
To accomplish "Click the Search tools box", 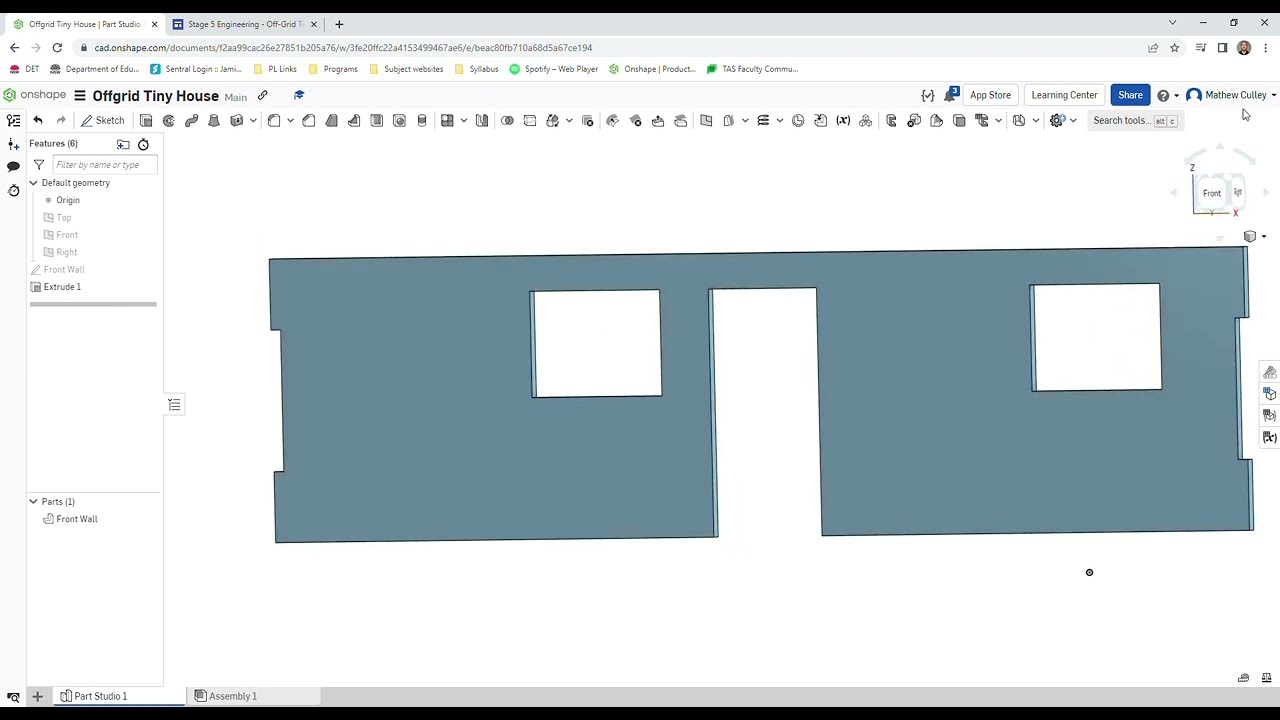I will [1136, 120].
